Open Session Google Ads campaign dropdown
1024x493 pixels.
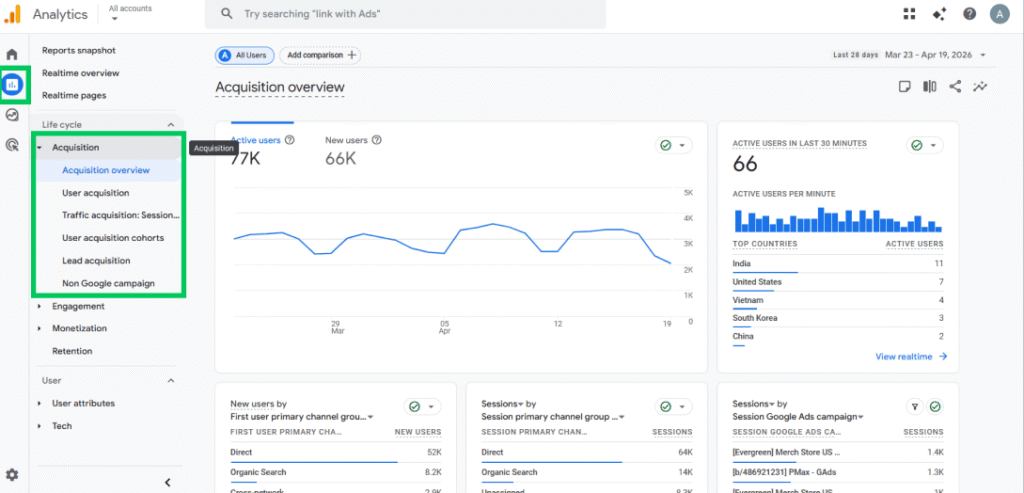(798, 417)
